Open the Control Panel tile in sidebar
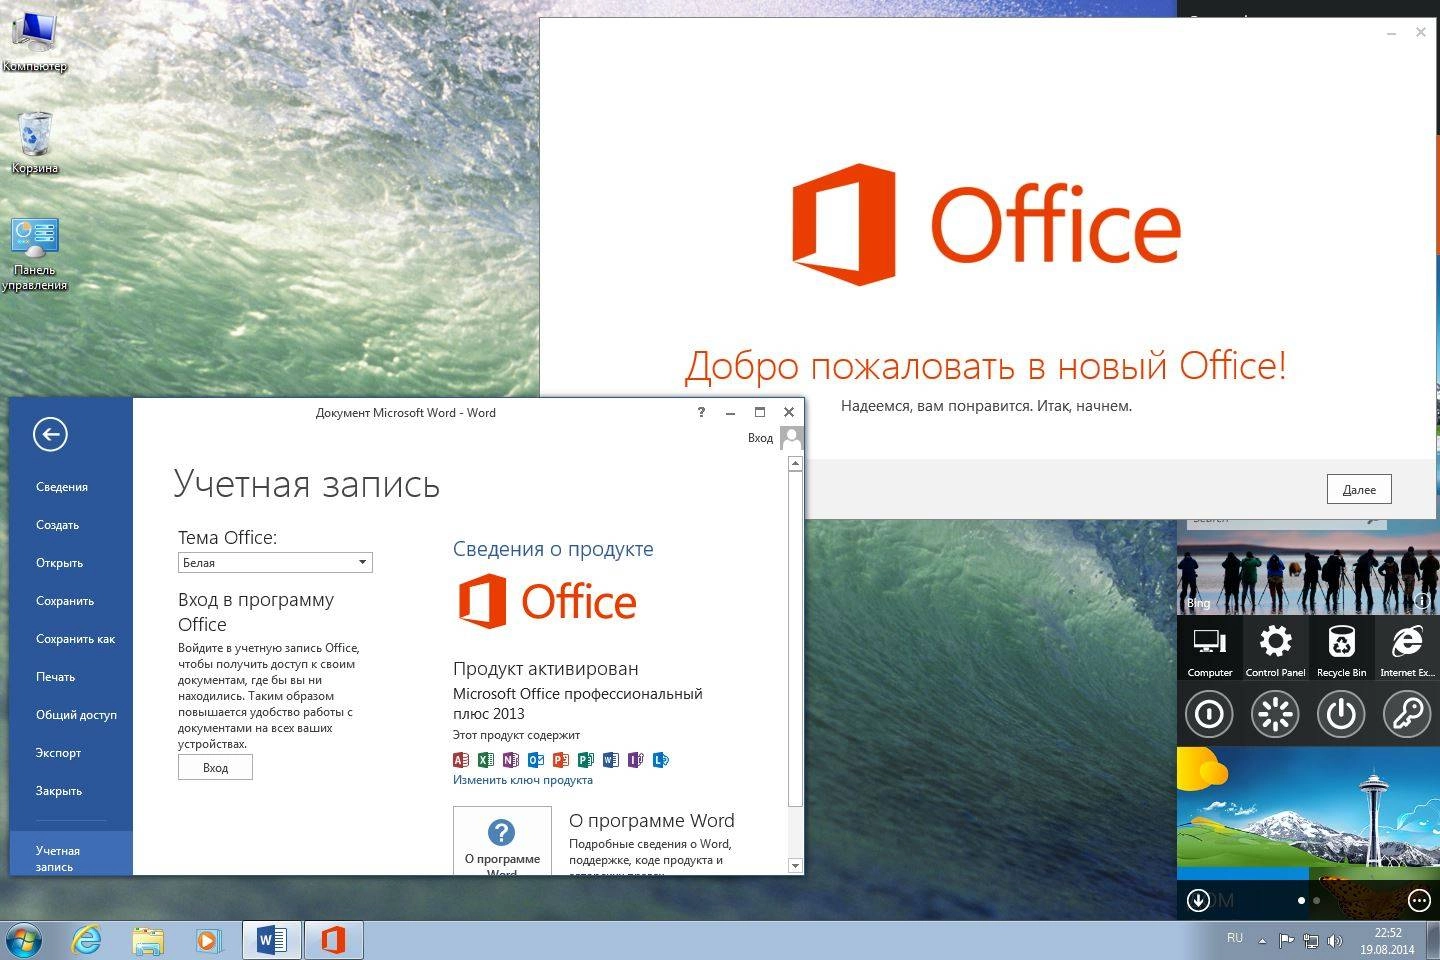This screenshot has width=1440, height=960. pos(1275,648)
